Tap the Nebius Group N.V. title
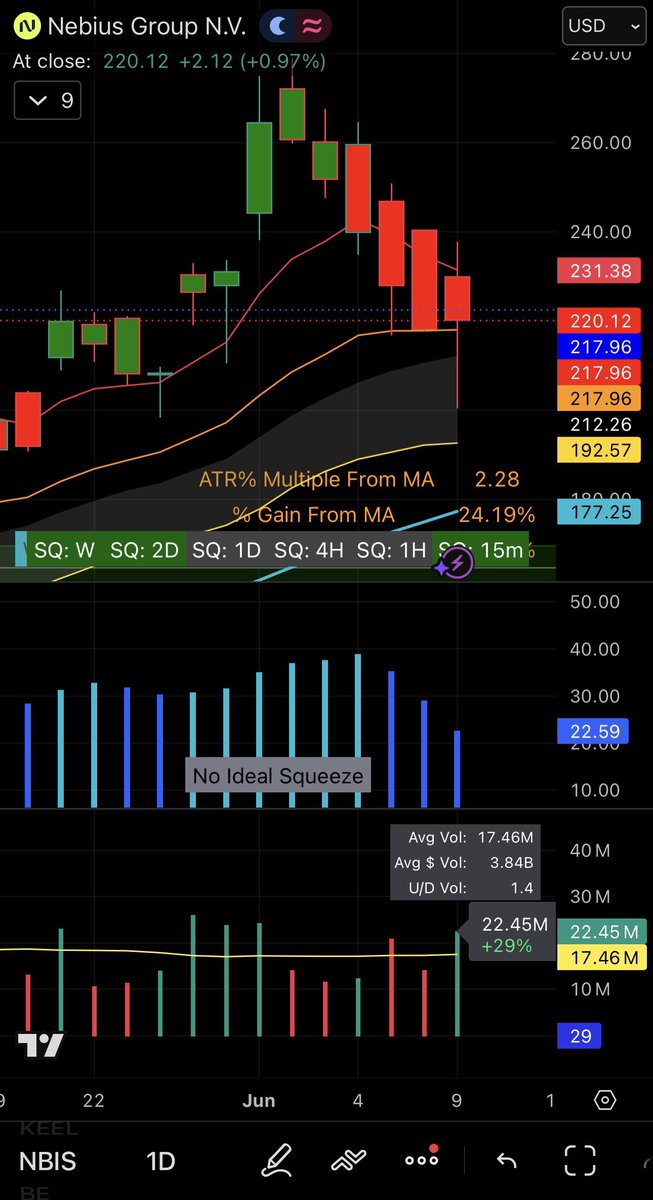 (149, 25)
